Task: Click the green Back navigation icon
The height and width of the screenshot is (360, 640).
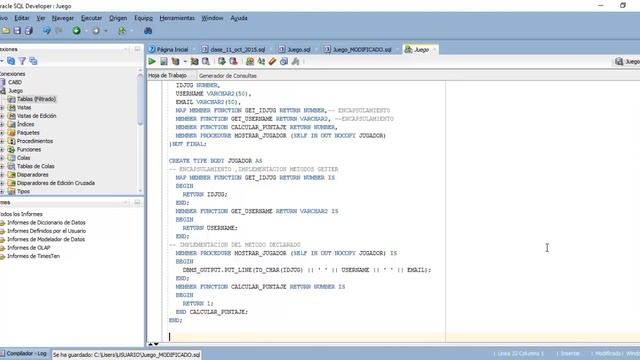Action: (76, 31)
